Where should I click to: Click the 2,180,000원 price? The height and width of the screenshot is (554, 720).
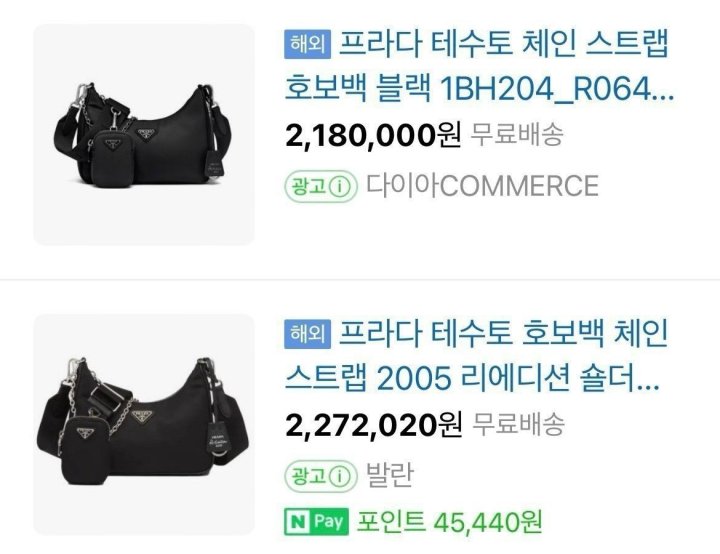[373, 136]
